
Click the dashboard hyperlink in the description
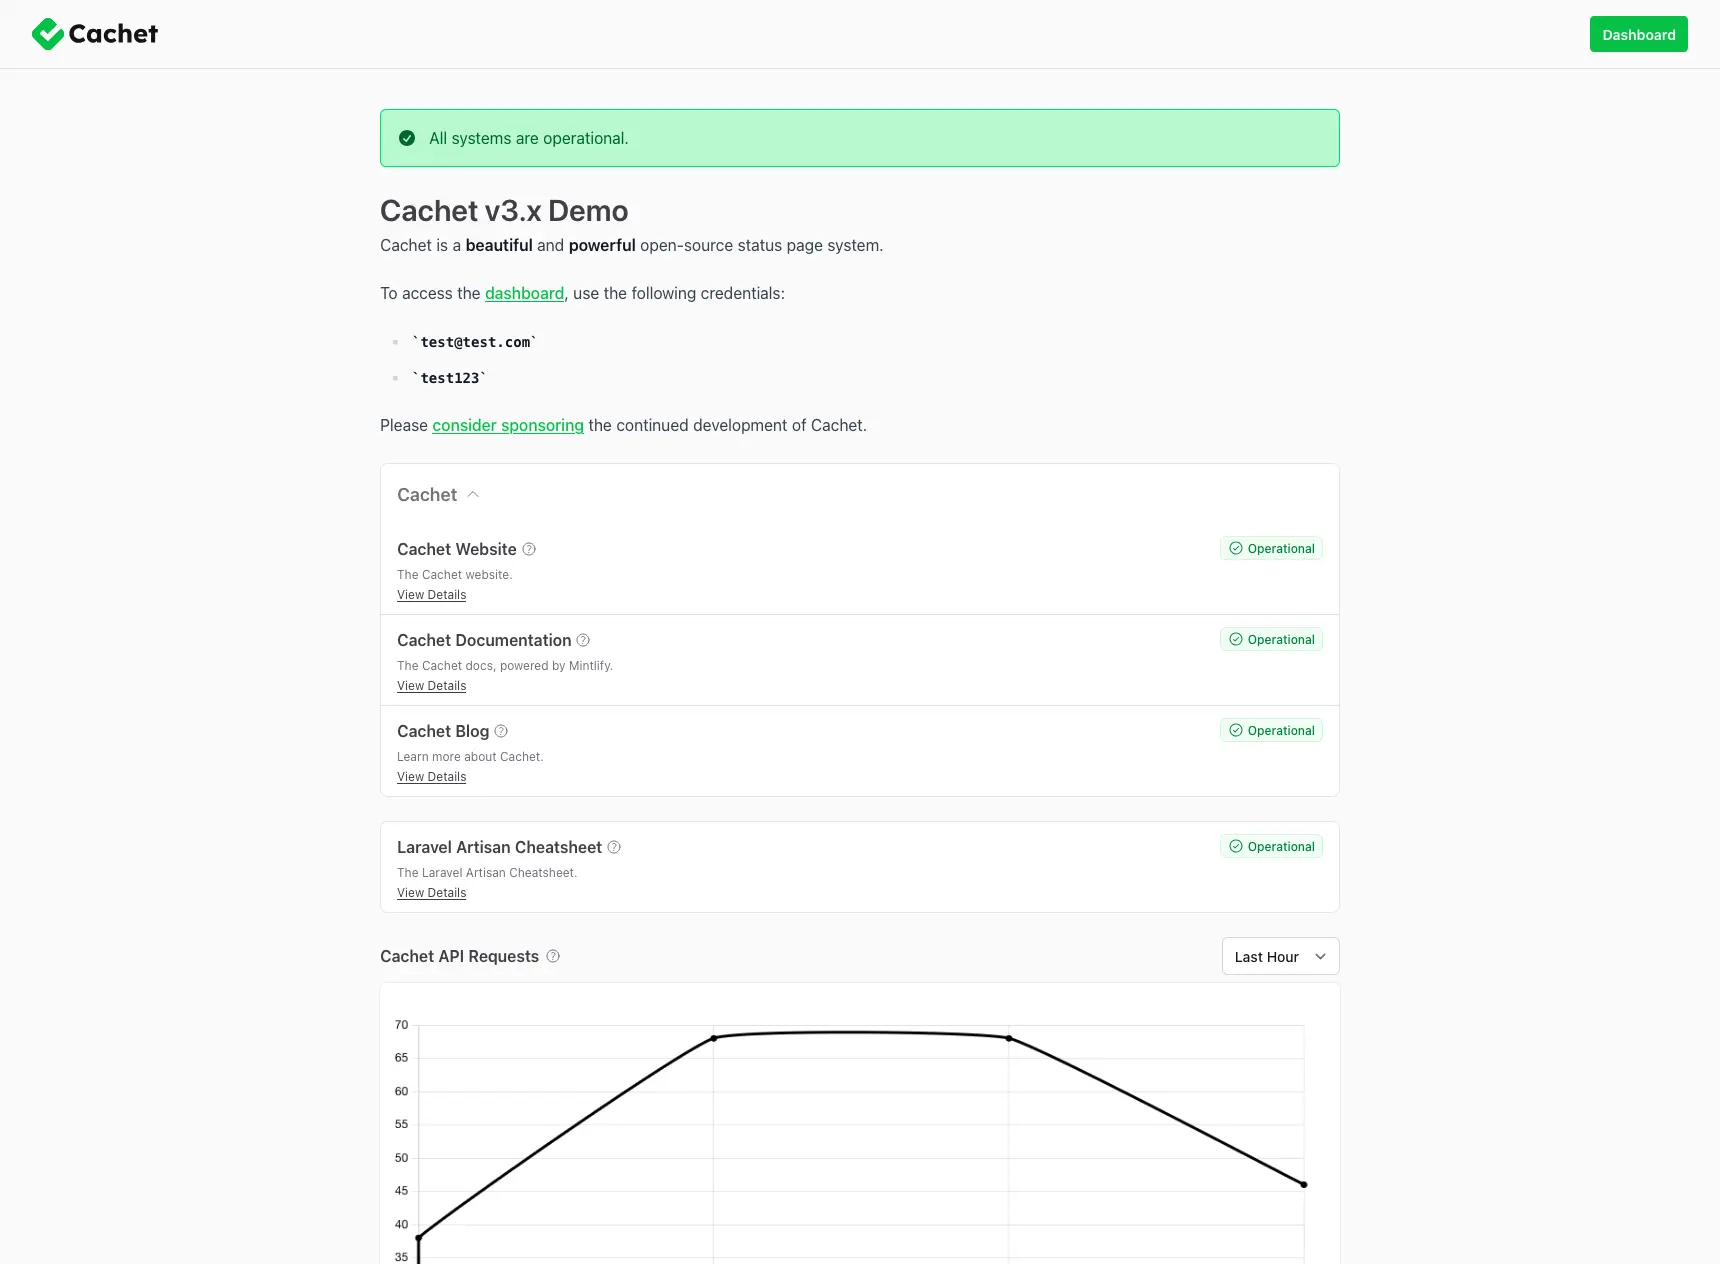point(524,293)
